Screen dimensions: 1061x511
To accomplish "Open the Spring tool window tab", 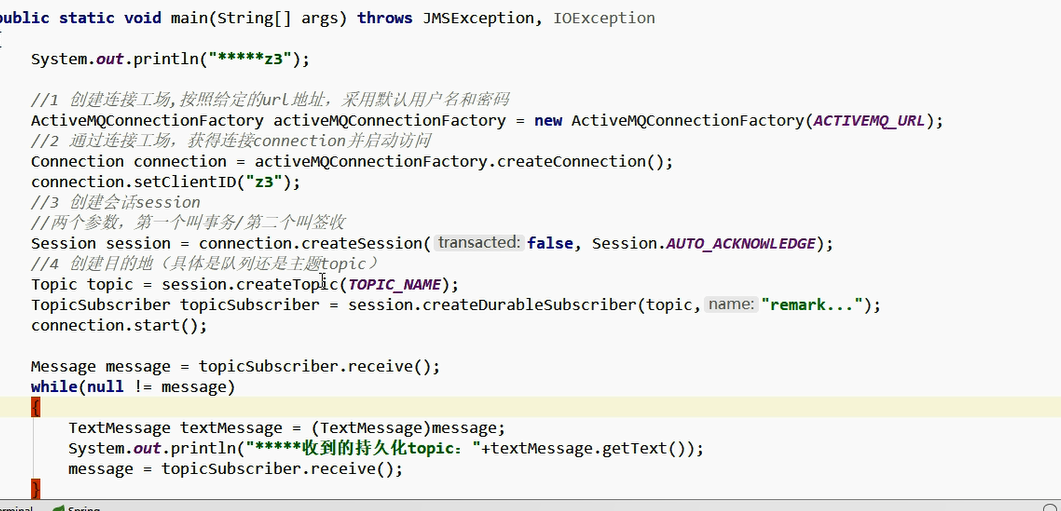I will (x=77, y=508).
